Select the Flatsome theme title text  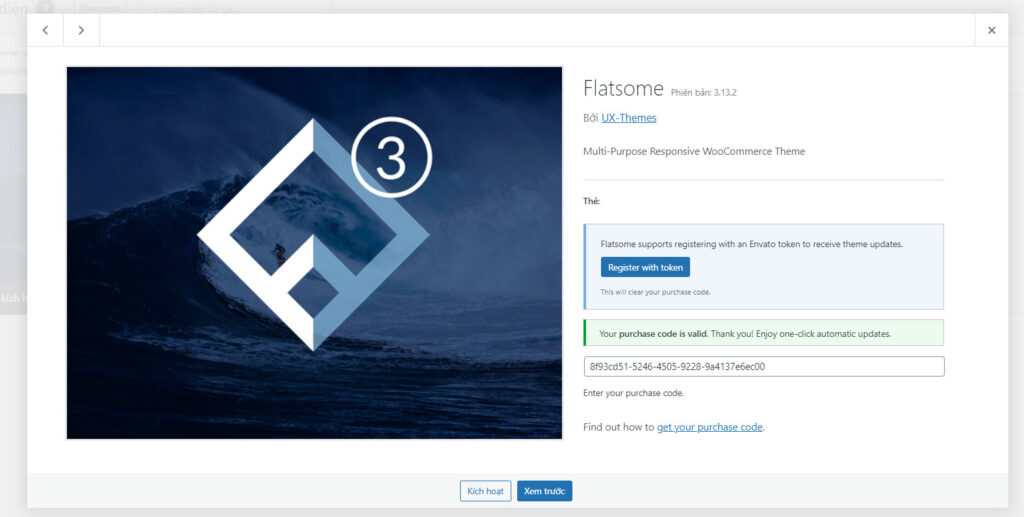coord(623,87)
